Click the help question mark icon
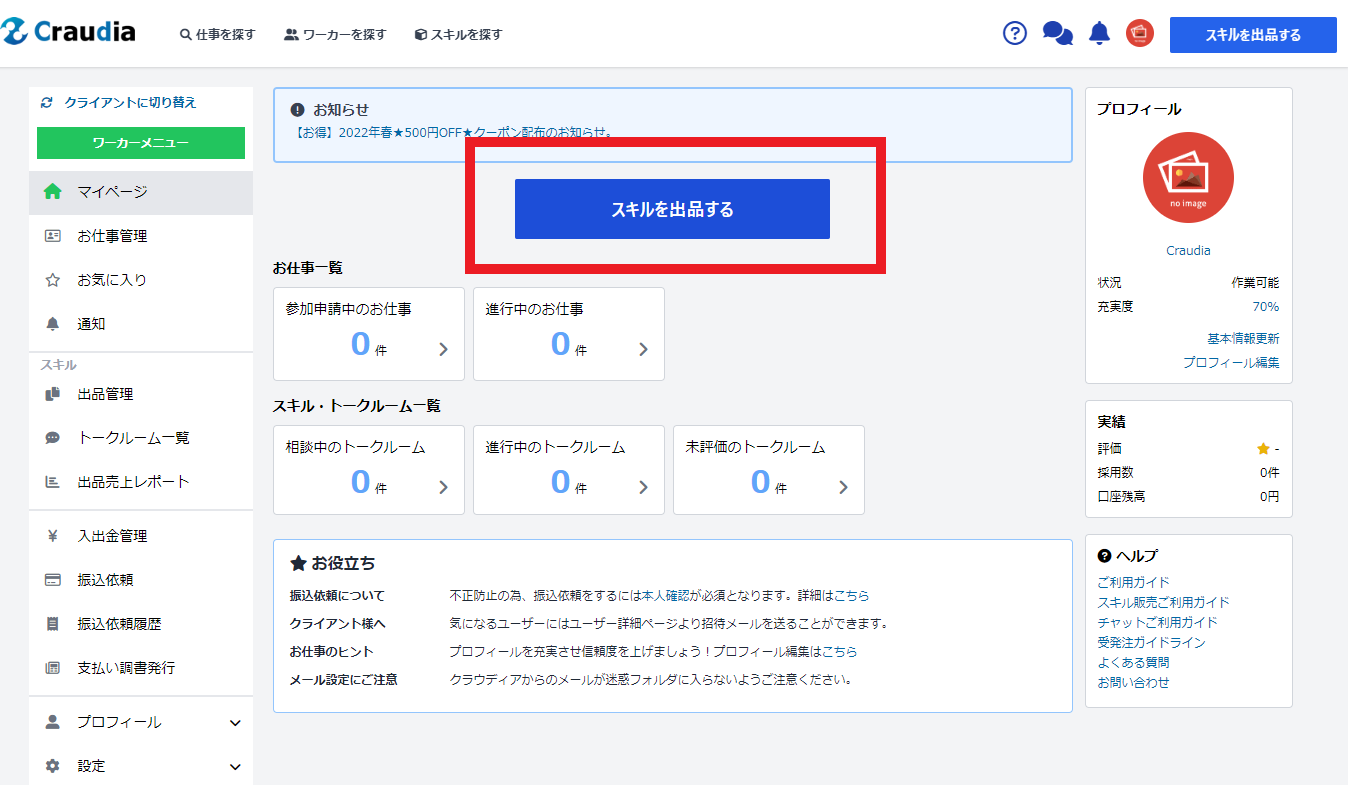The width and height of the screenshot is (1348, 785). point(1014,33)
